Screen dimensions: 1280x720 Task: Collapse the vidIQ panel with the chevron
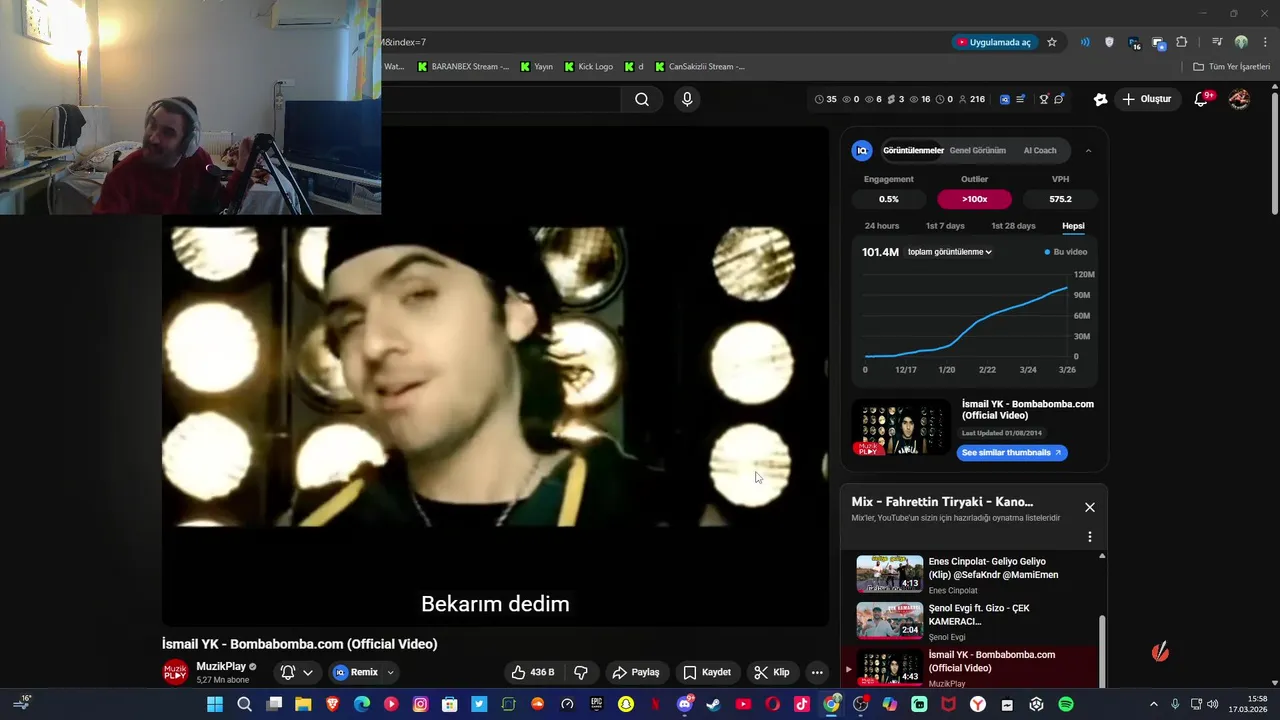1088,150
